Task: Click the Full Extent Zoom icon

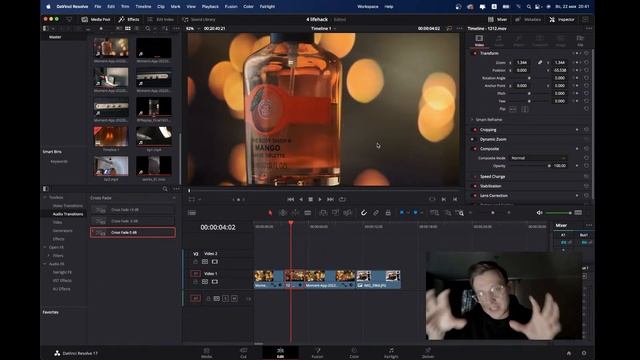Action: pyautogui.click(x=434, y=213)
